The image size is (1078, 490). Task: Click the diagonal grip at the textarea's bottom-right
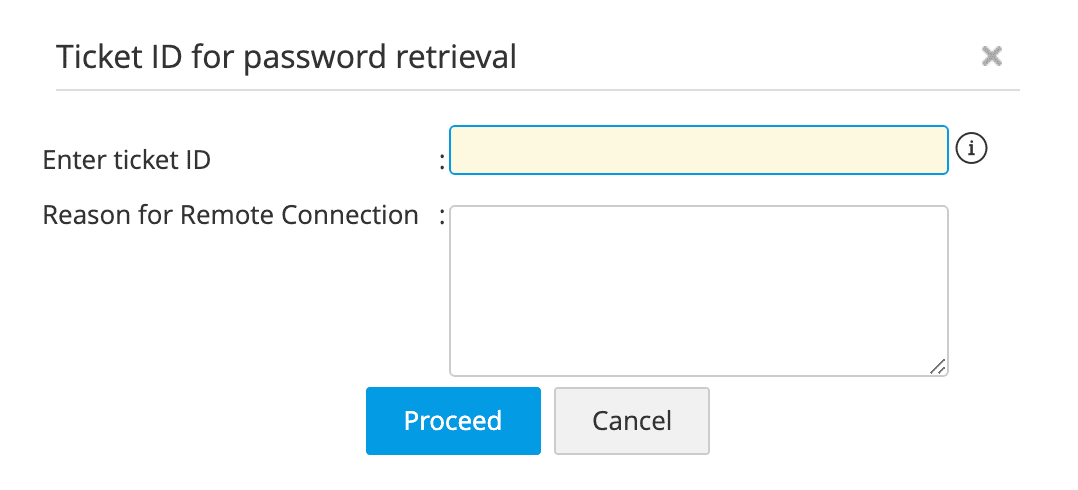[x=938, y=367]
